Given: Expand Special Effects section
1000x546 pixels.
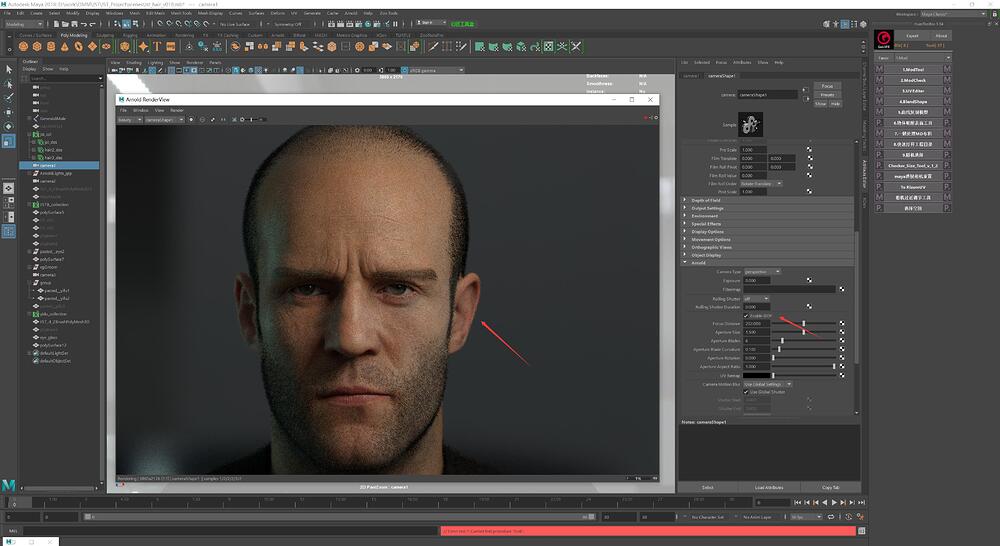Looking at the screenshot, I should tap(686, 224).
